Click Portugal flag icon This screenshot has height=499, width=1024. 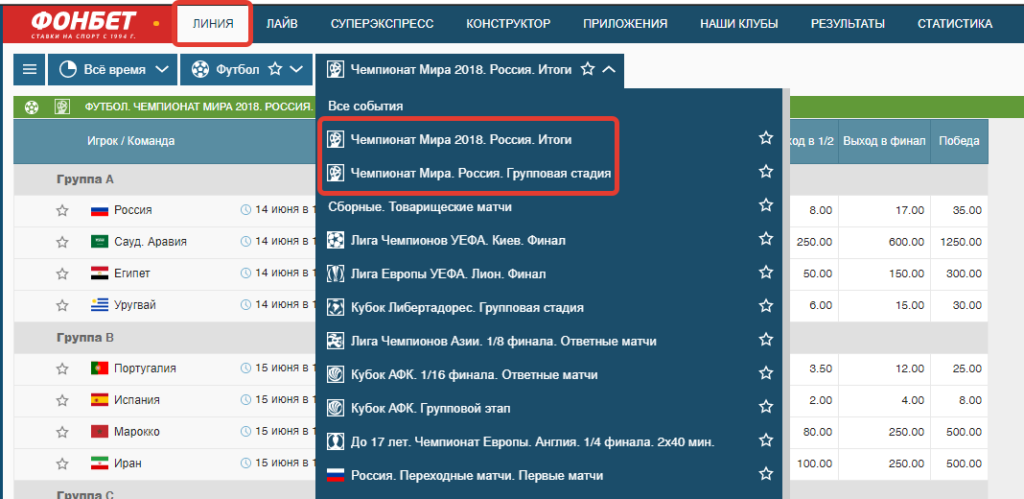[99, 368]
